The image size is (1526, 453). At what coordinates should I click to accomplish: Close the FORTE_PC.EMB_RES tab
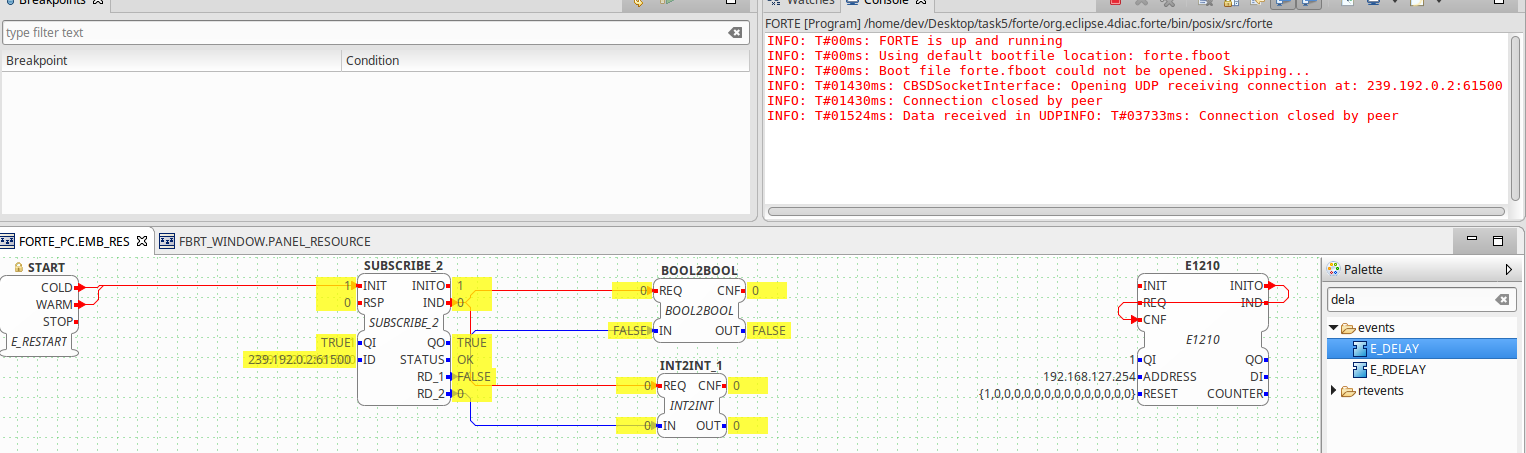[141, 241]
